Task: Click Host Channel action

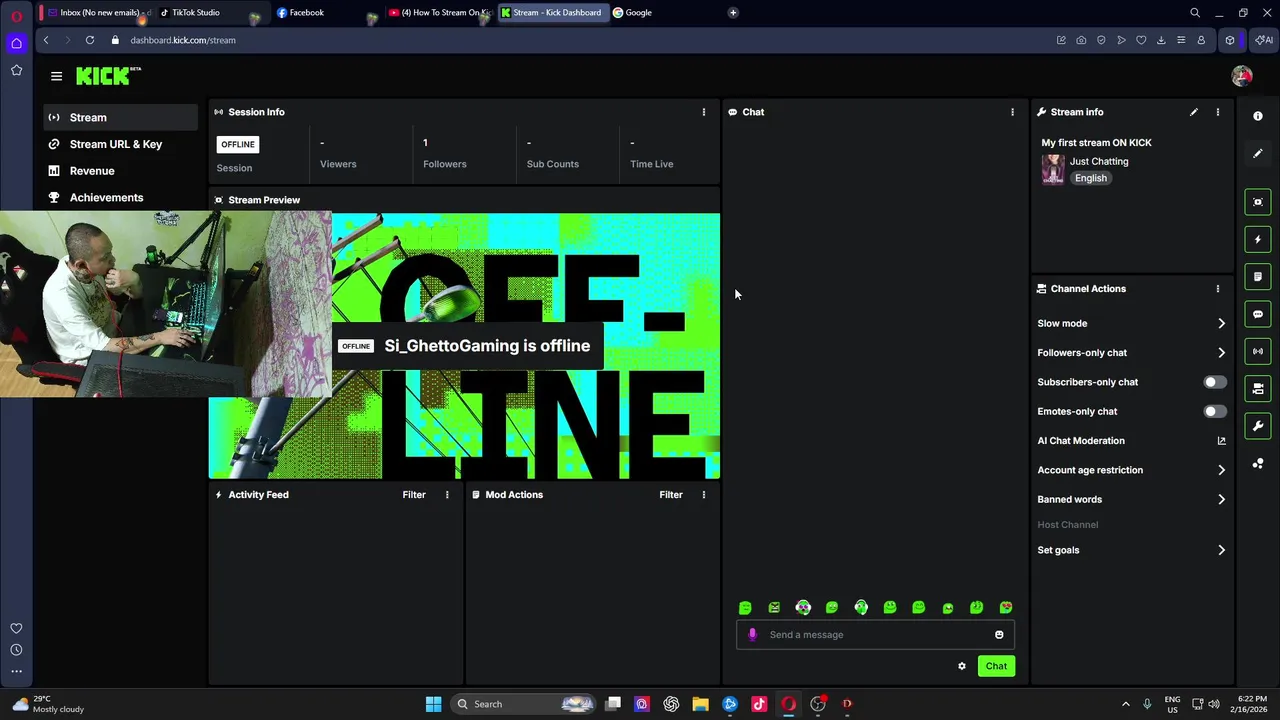Action: point(1068,525)
